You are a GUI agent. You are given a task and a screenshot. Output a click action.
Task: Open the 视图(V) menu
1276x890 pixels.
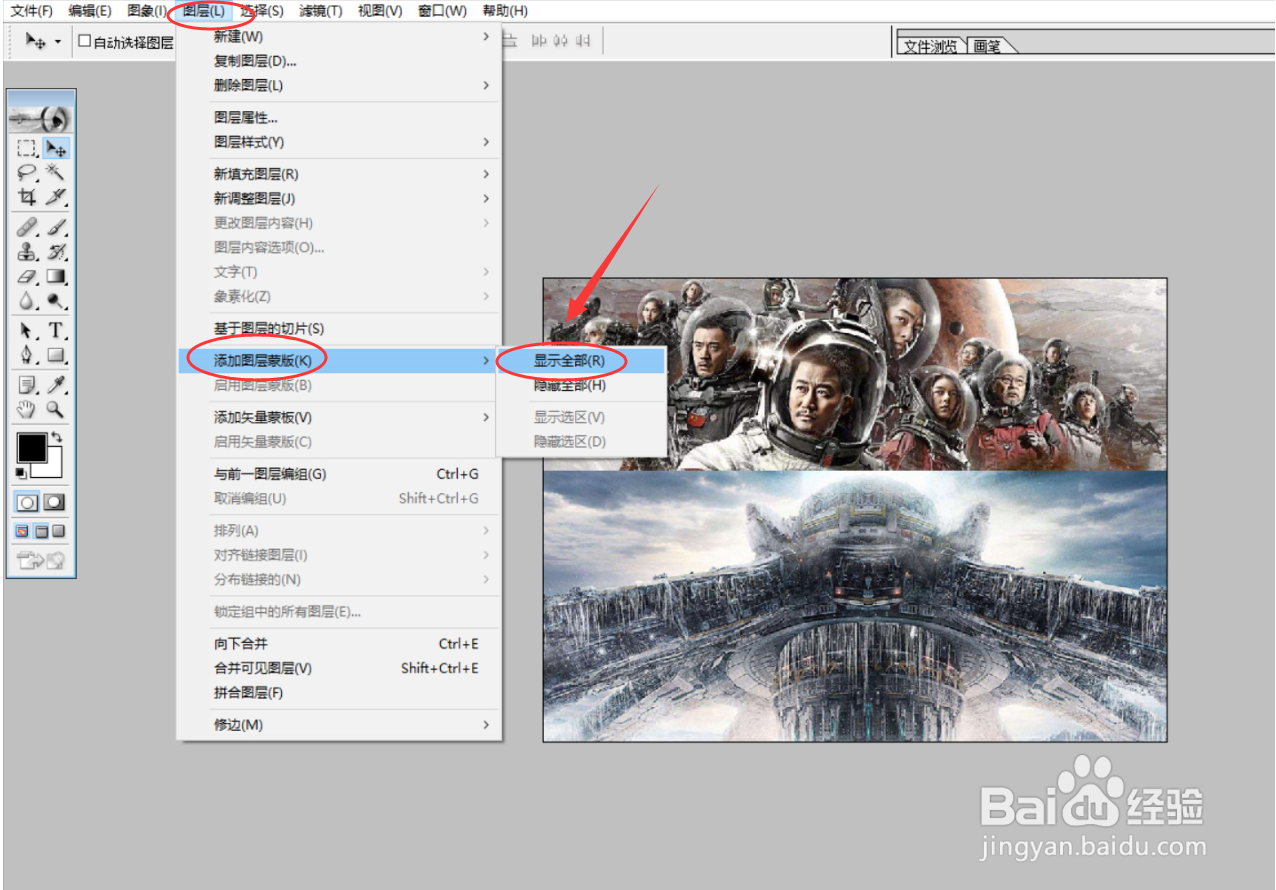pos(380,11)
